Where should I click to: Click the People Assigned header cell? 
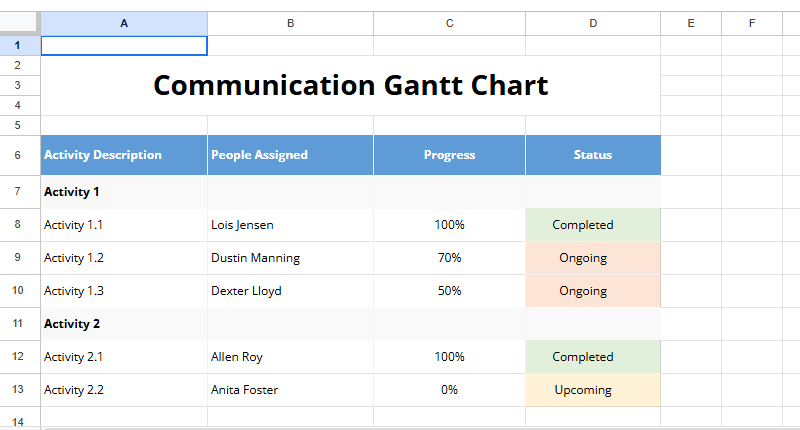click(260, 155)
